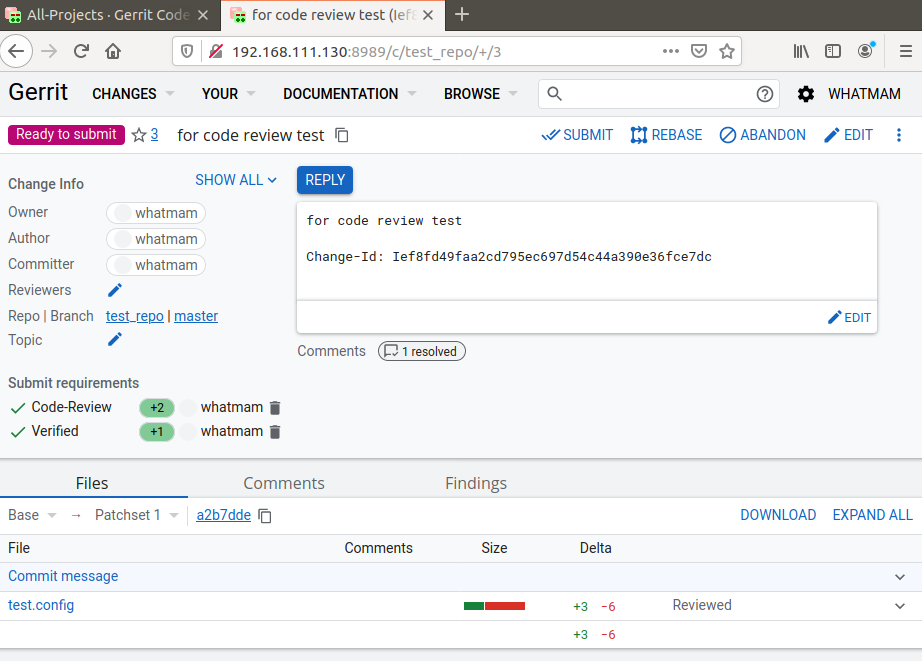Expand Commit message row chevron
This screenshot has height=661, width=922.
[900, 577]
